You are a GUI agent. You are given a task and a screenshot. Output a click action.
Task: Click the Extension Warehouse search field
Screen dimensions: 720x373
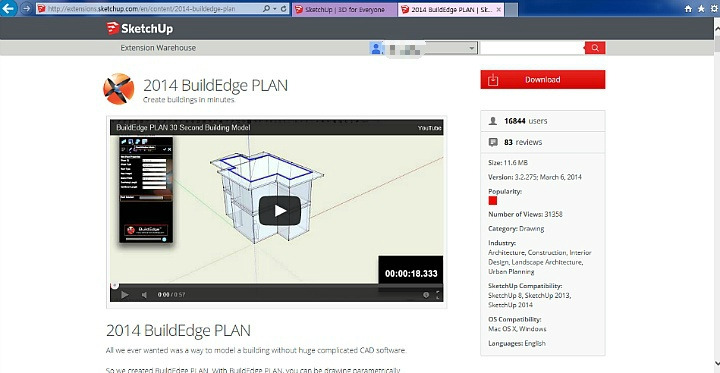532,48
